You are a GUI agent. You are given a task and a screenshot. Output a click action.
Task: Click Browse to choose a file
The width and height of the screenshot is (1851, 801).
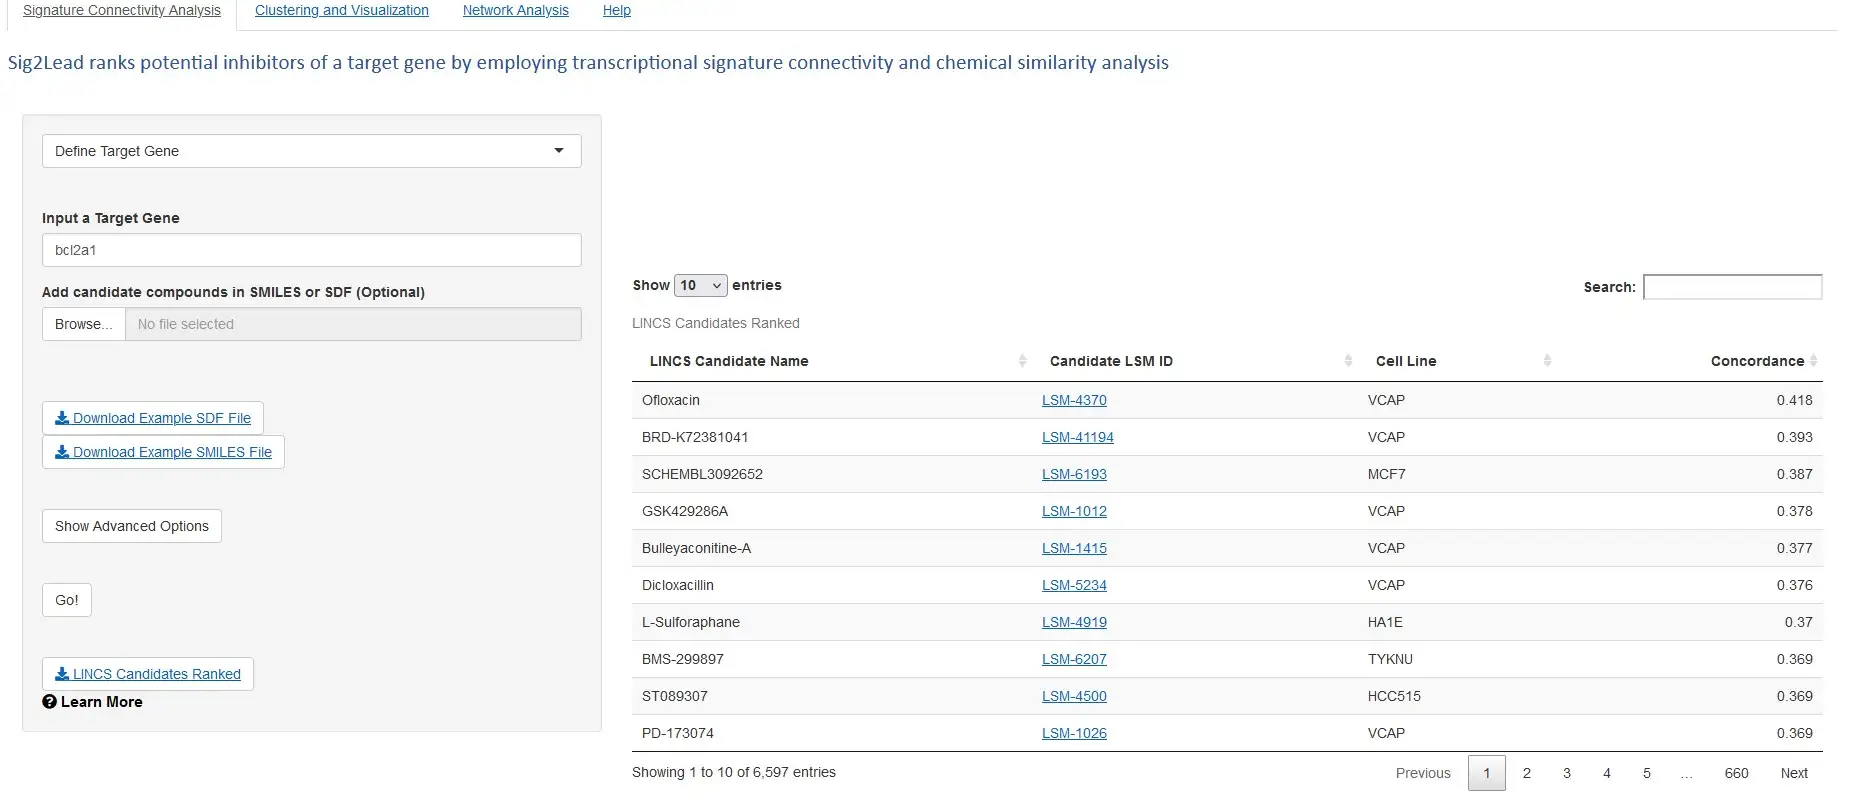point(83,324)
